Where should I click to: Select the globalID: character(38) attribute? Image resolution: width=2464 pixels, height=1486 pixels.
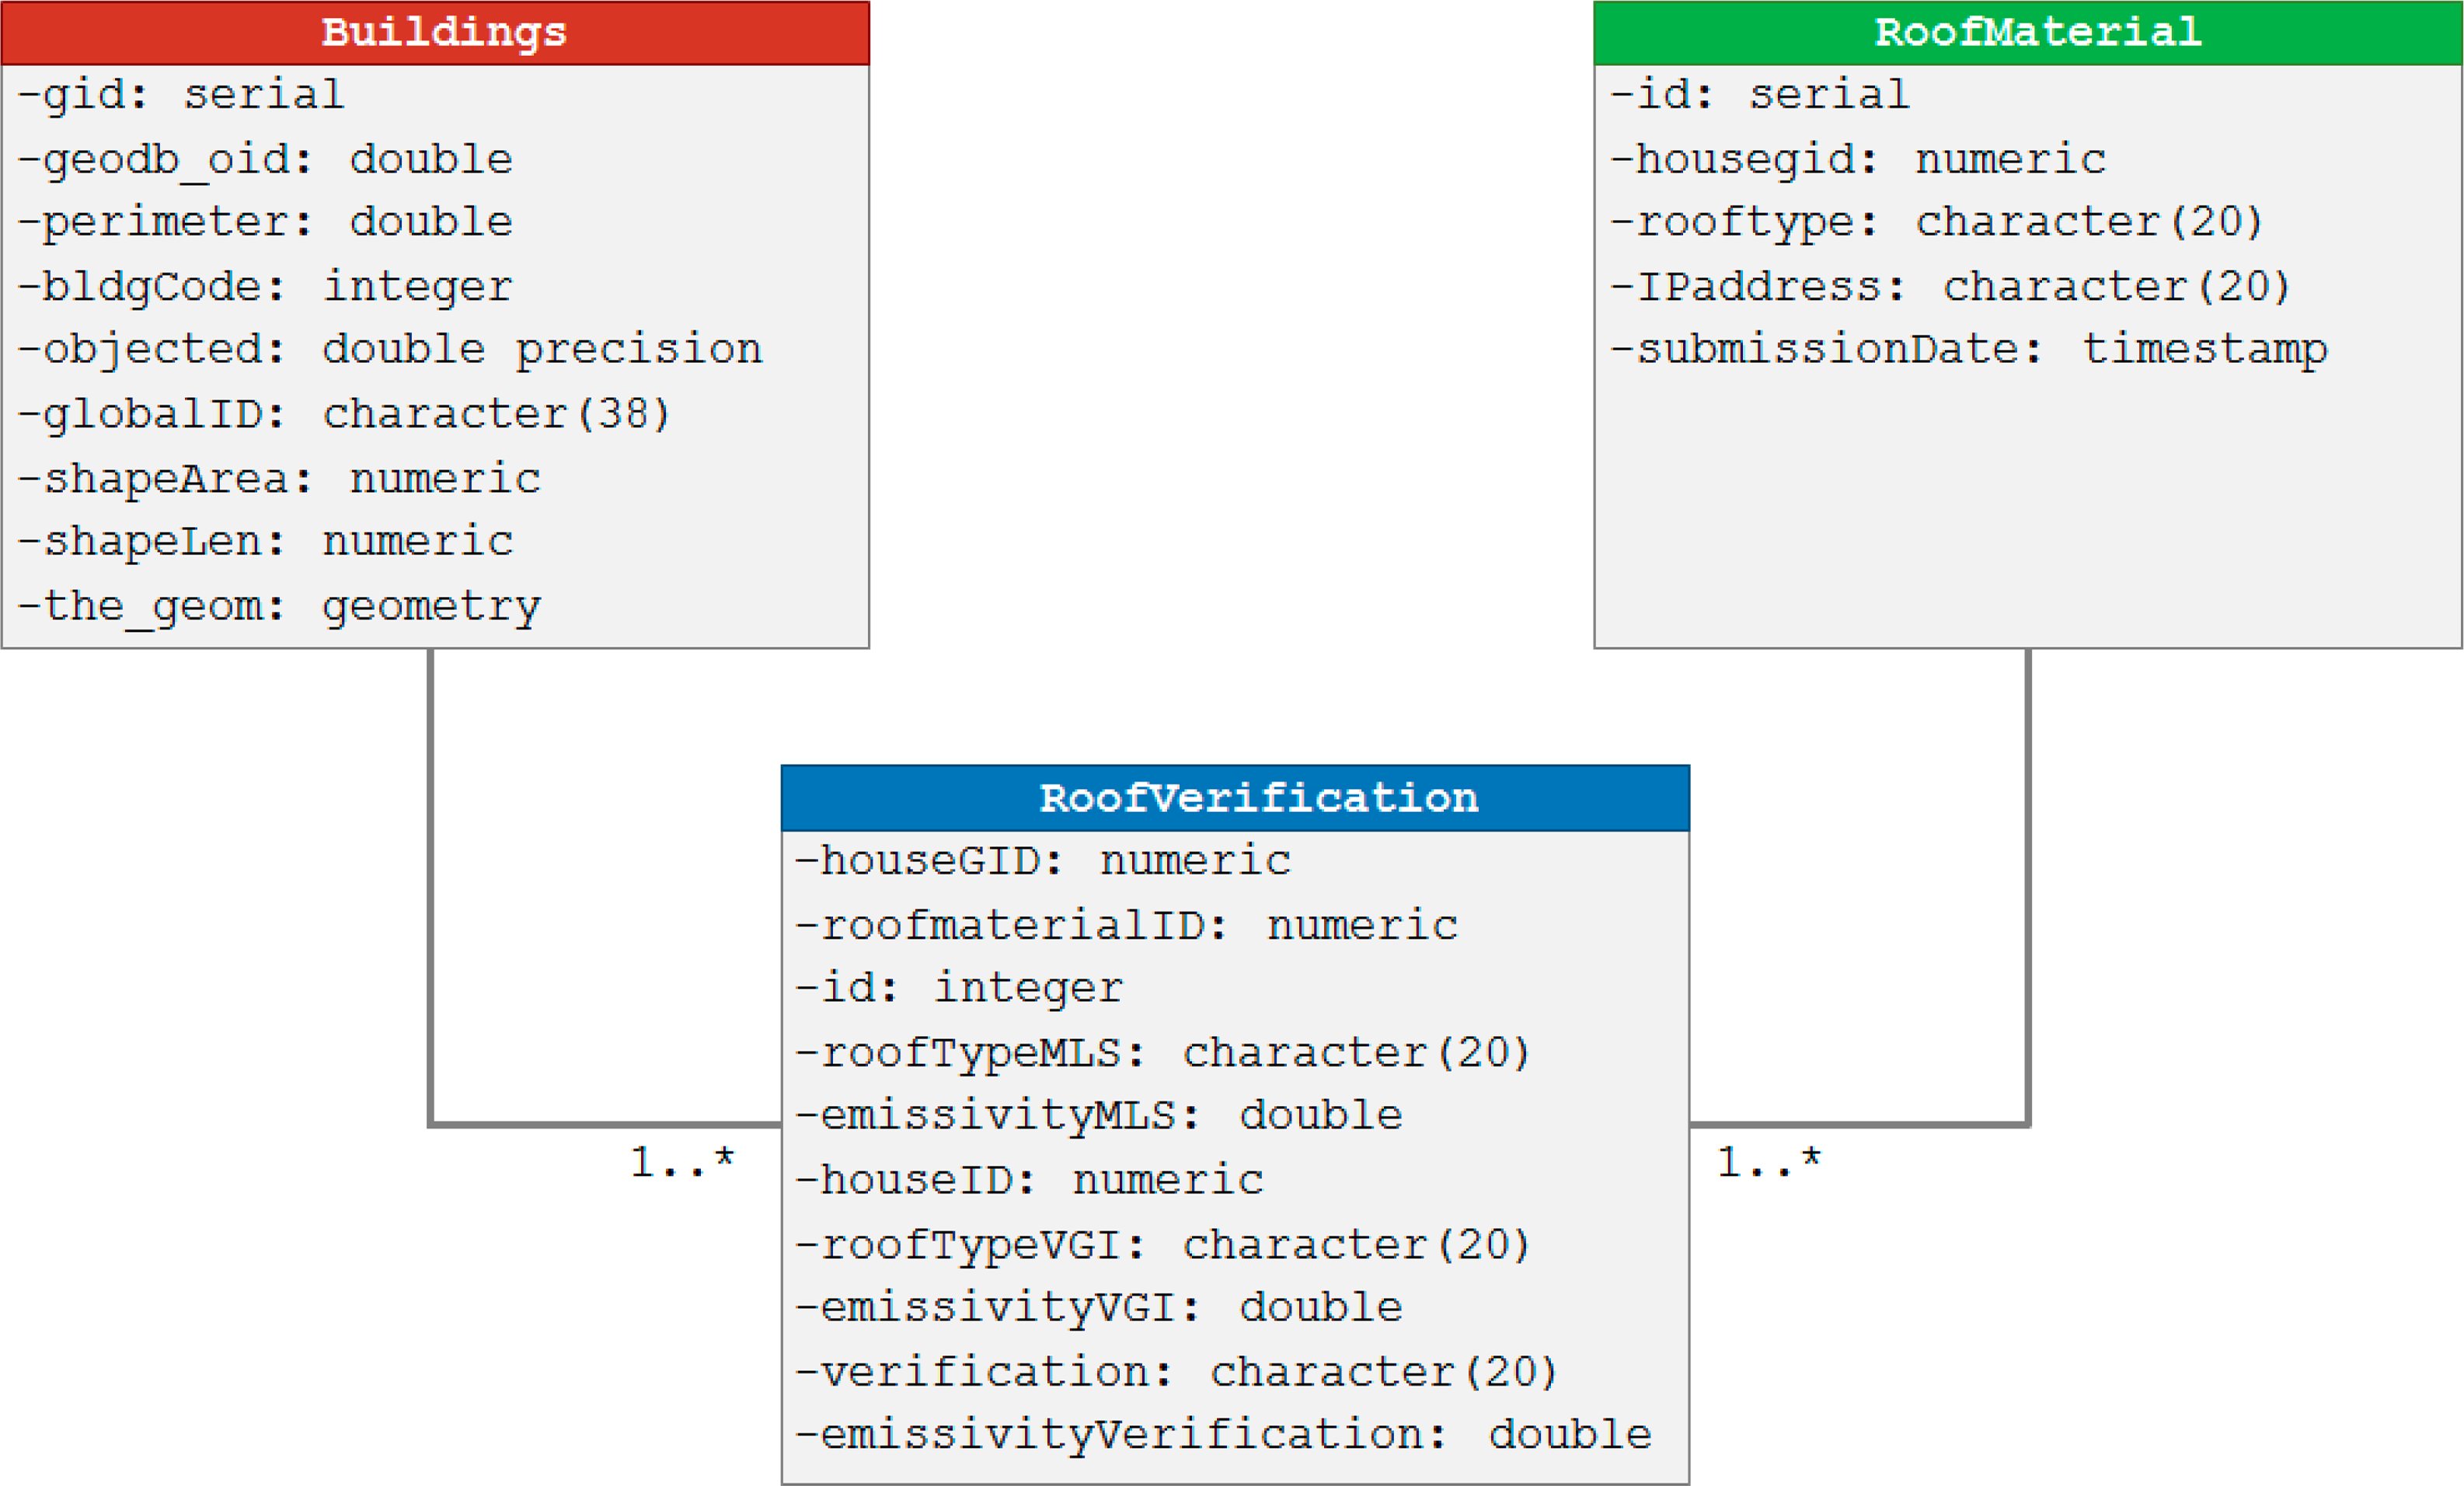click(x=344, y=414)
